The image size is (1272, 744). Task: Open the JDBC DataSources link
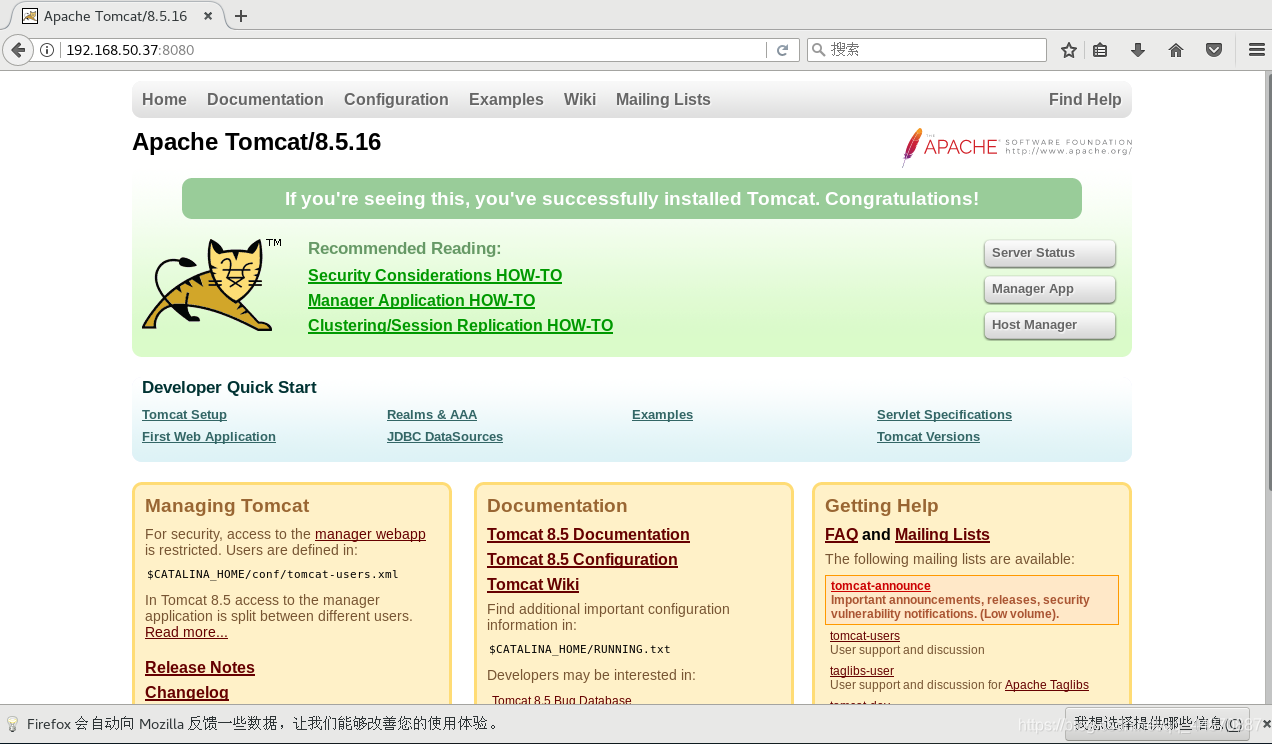445,436
